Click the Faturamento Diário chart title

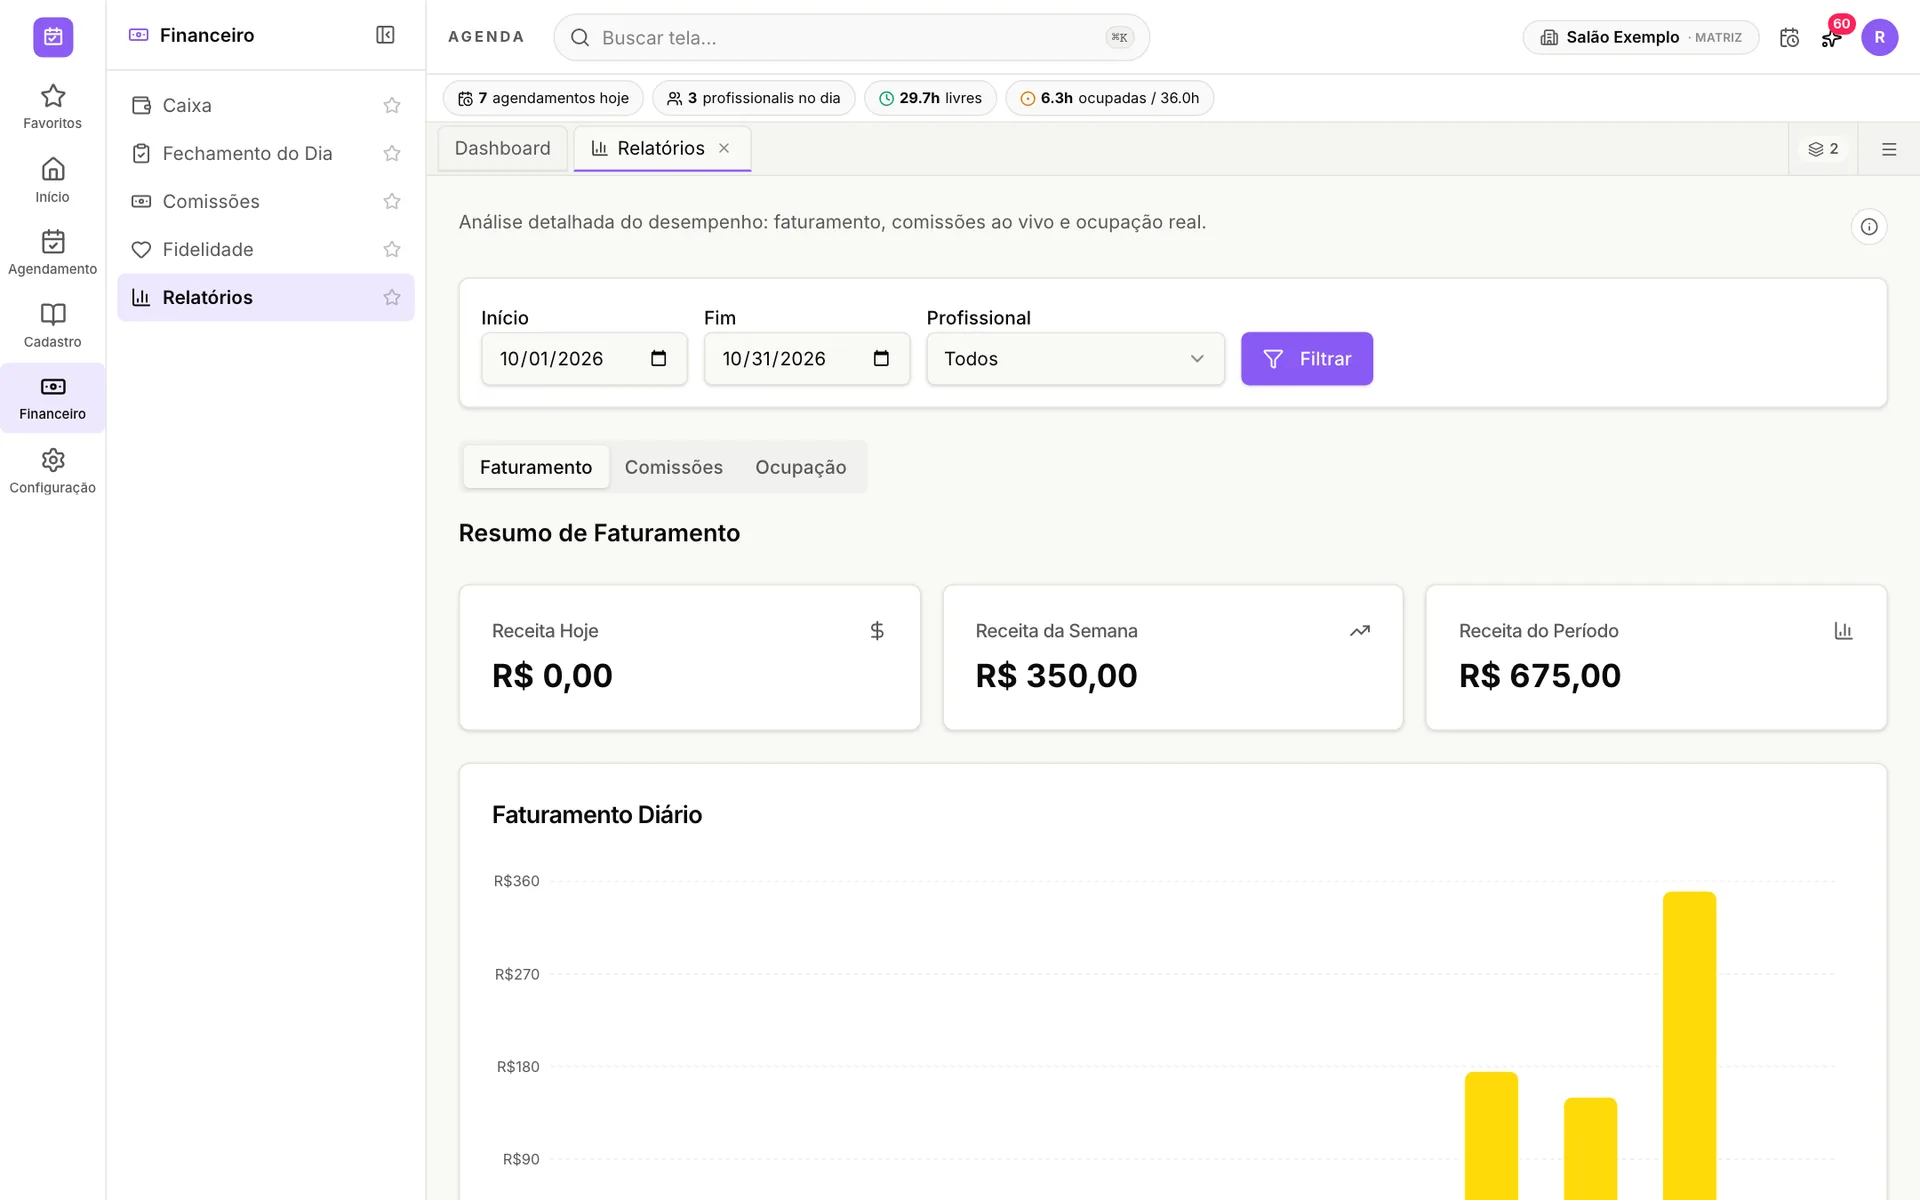(x=597, y=815)
